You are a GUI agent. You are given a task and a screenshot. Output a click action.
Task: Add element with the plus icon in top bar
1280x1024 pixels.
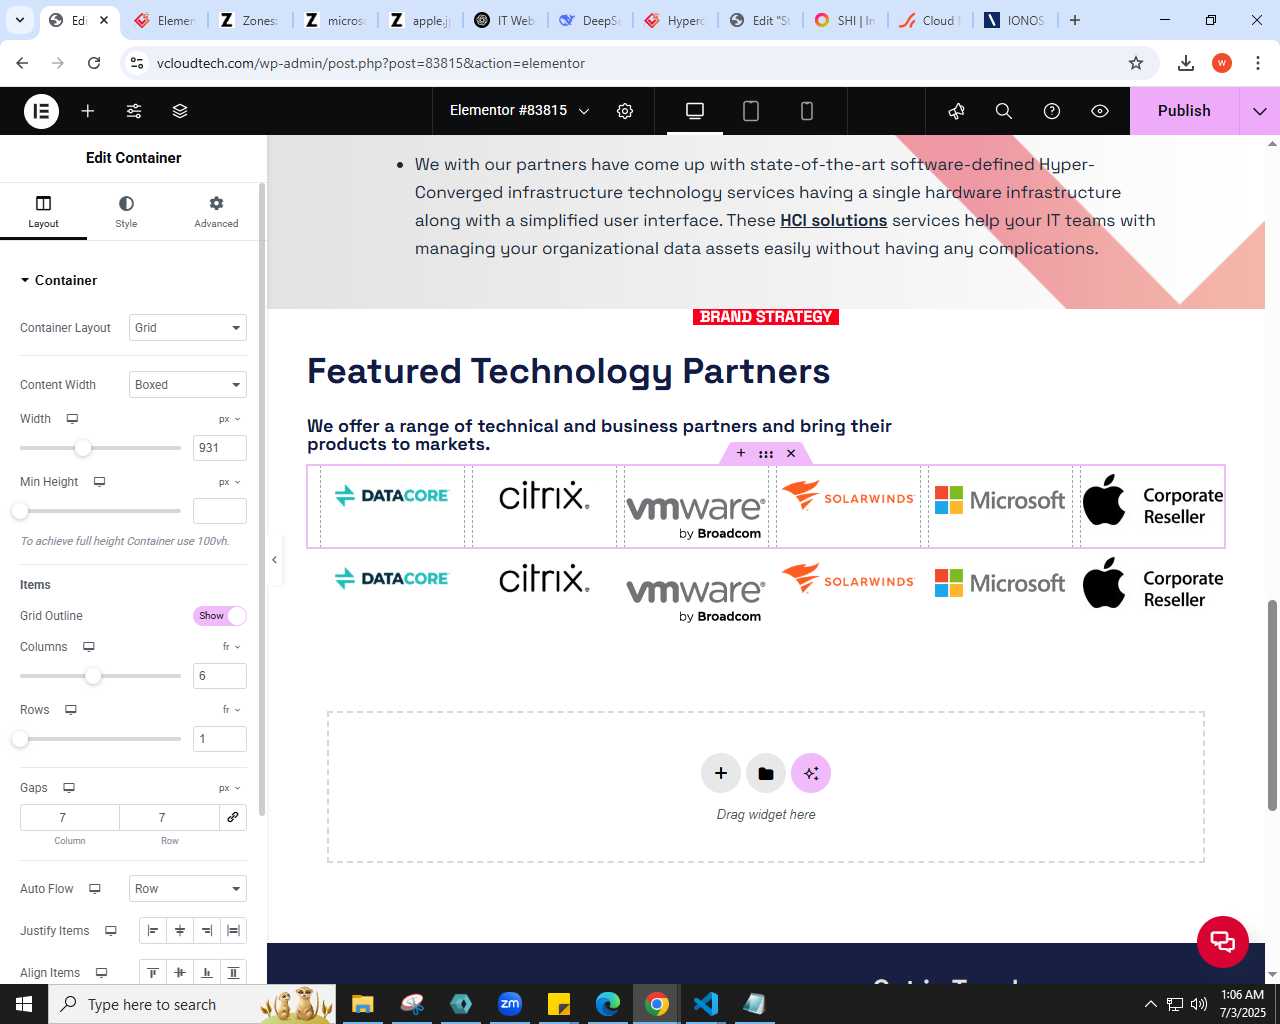click(88, 111)
